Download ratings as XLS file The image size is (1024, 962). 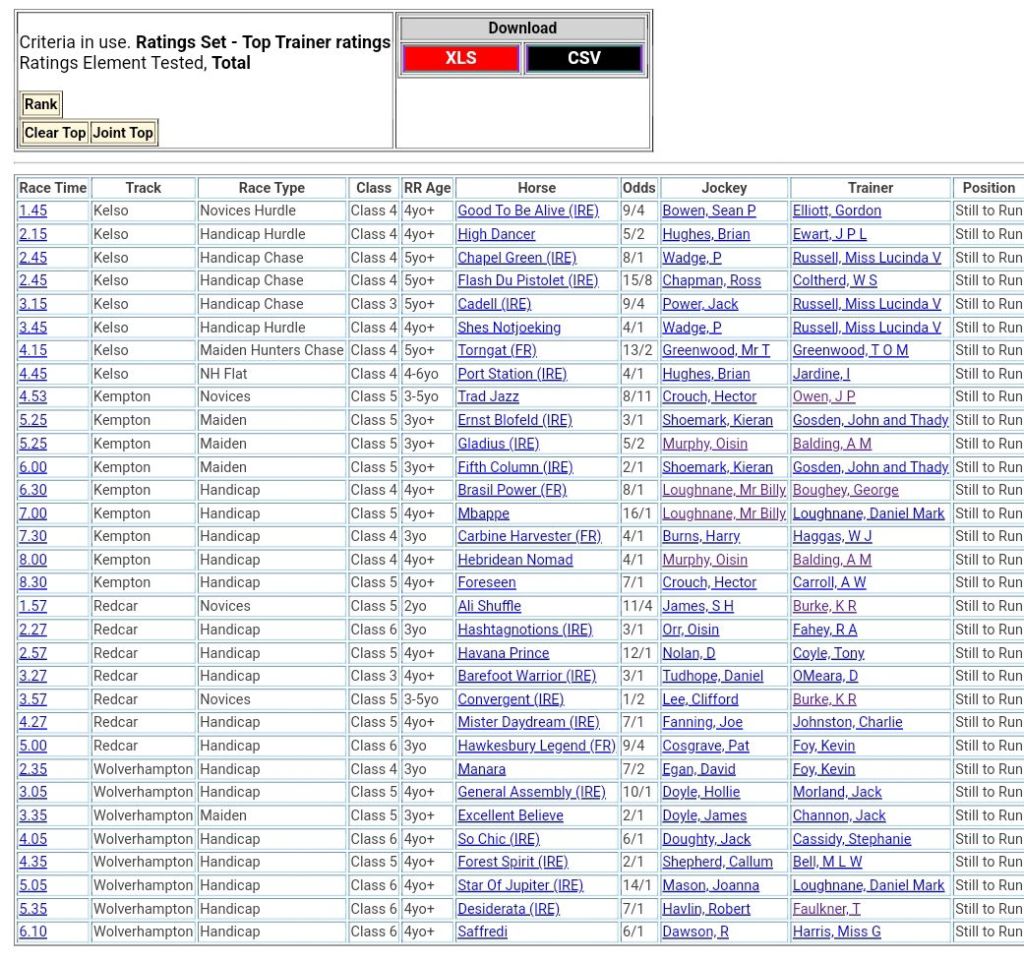pyautogui.click(x=461, y=58)
